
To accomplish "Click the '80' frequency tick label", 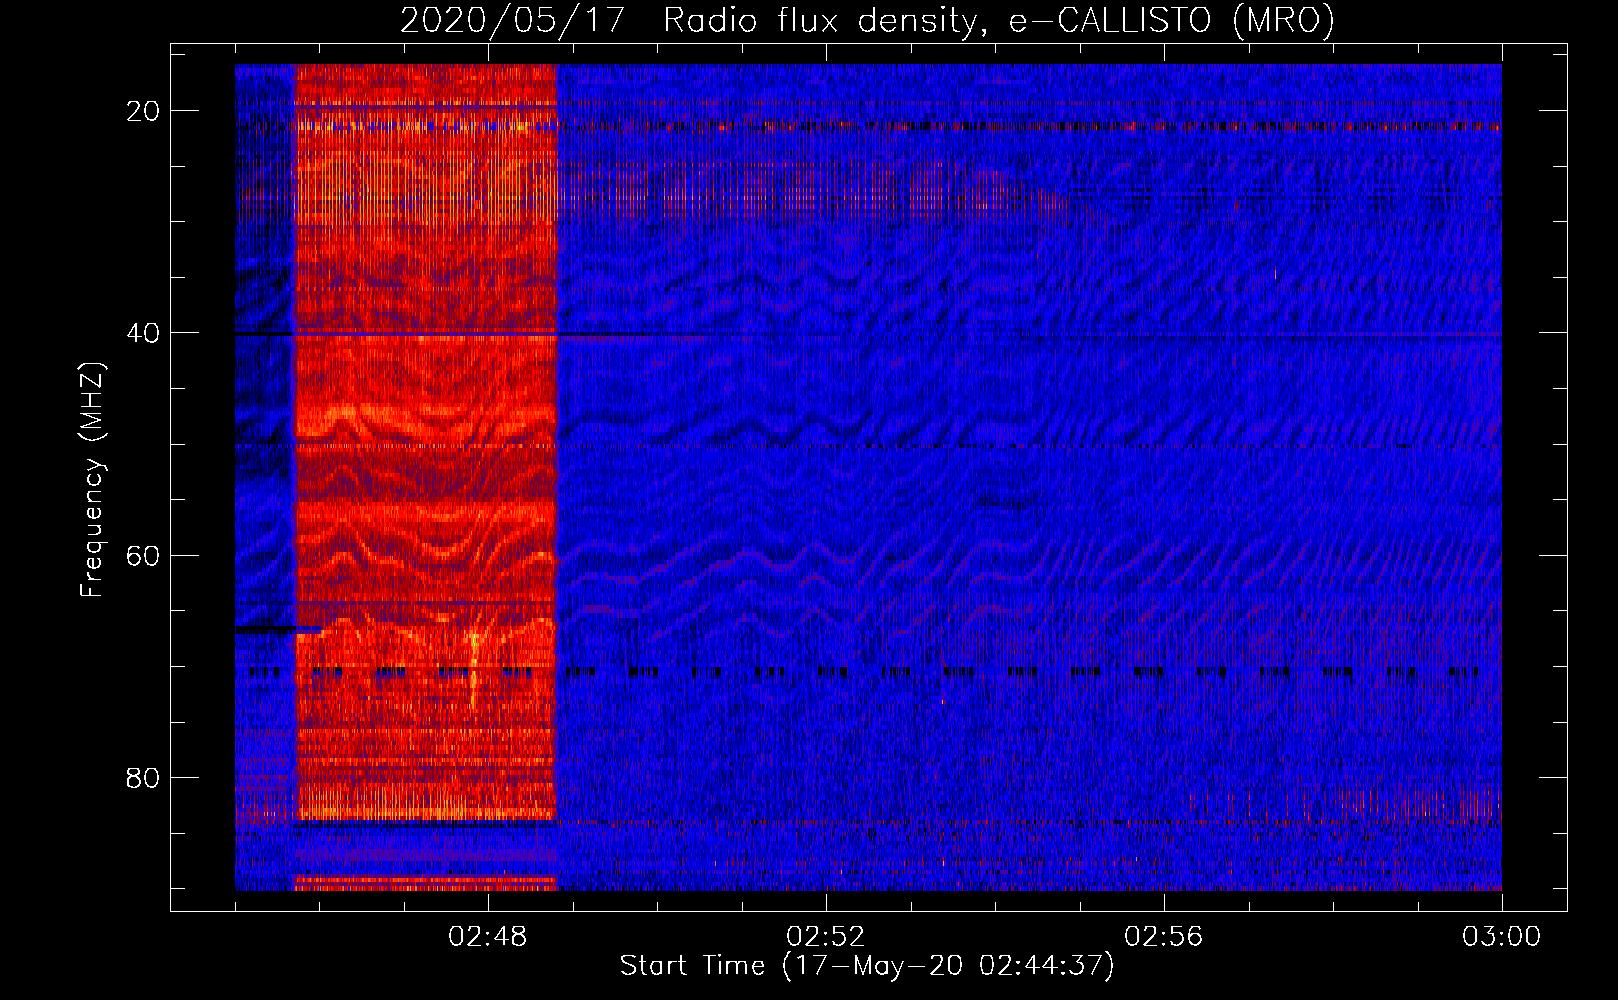I will click(143, 777).
